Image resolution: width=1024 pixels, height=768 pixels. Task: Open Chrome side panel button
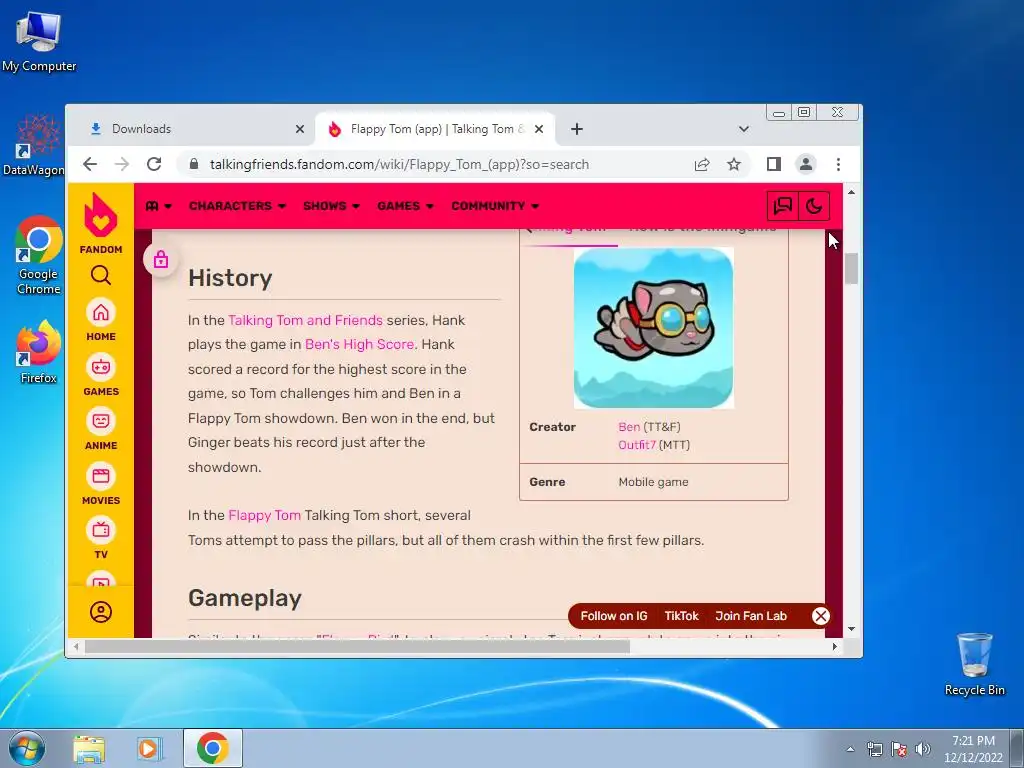click(x=774, y=164)
